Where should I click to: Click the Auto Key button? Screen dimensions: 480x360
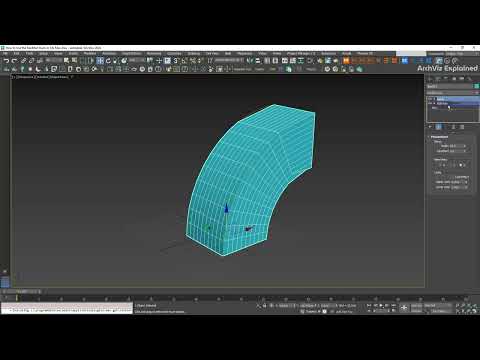point(417,305)
